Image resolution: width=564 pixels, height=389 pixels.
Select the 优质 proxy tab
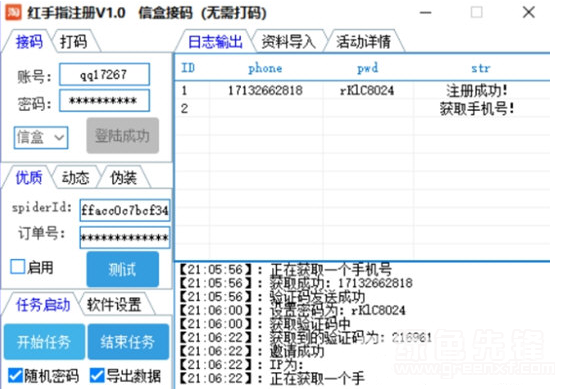coord(29,177)
